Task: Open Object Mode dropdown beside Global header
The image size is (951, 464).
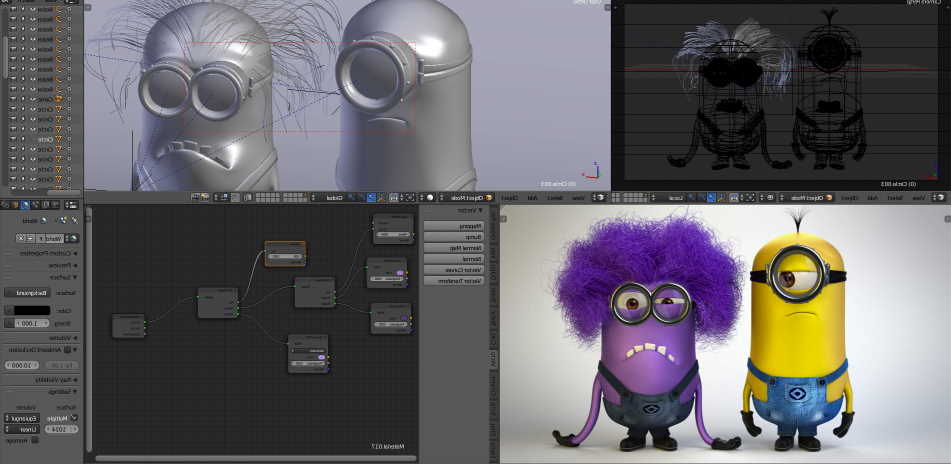Action: (466, 197)
